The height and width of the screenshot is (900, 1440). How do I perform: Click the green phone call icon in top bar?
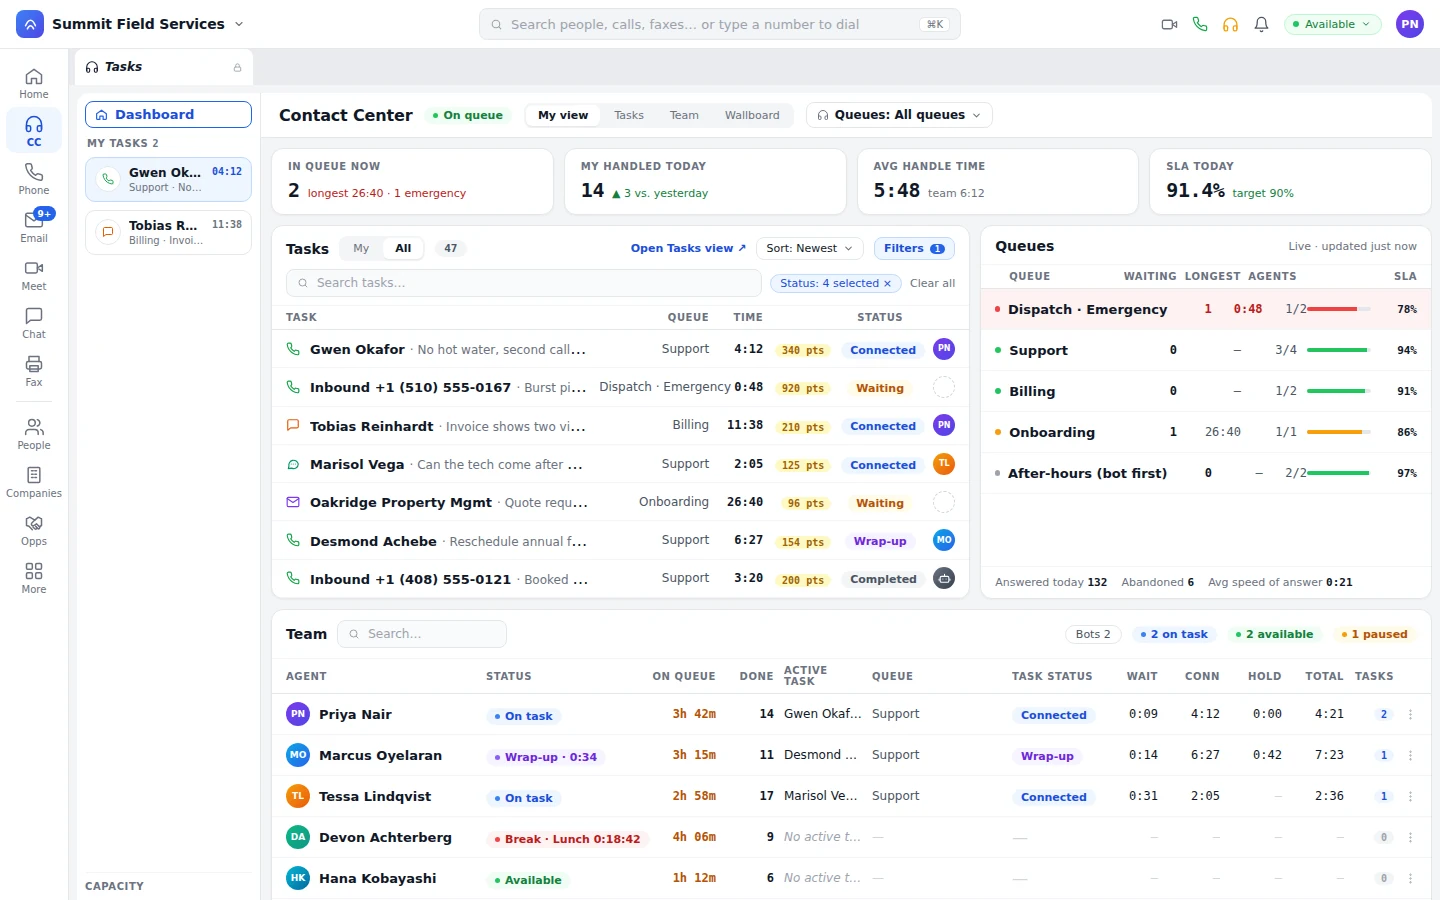(1200, 24)
